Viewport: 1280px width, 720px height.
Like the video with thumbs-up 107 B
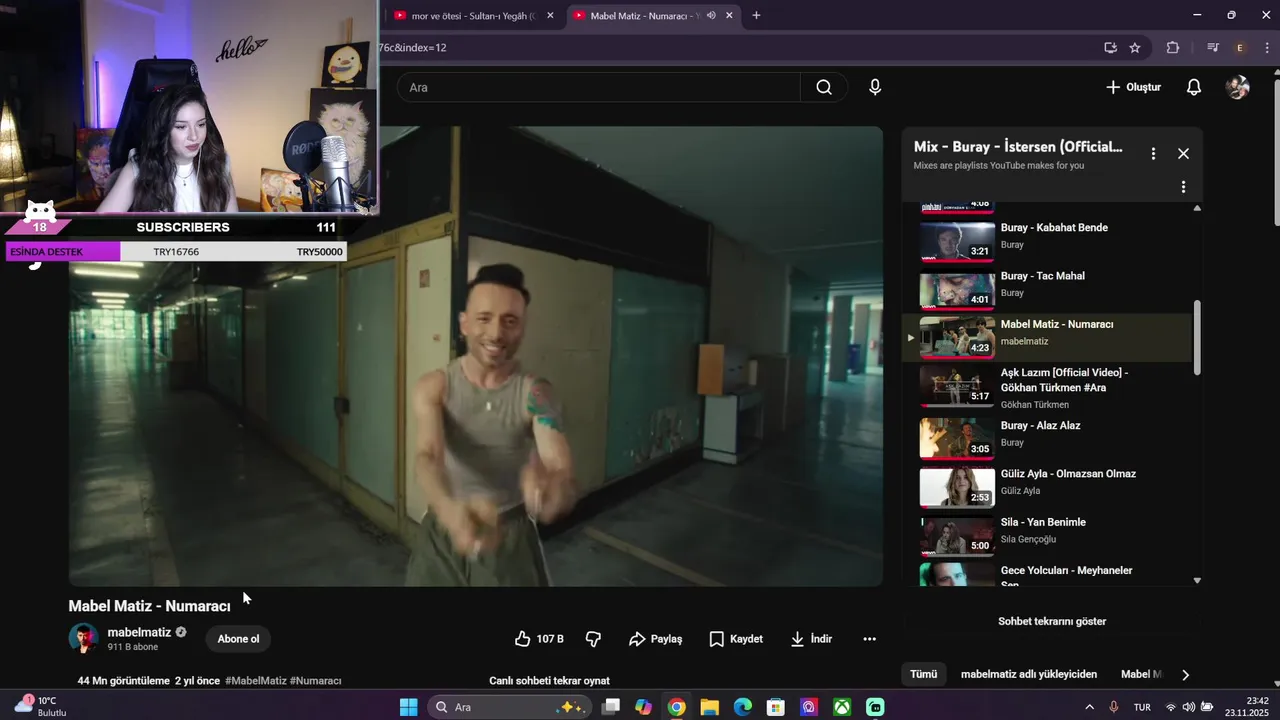[538, 639]
